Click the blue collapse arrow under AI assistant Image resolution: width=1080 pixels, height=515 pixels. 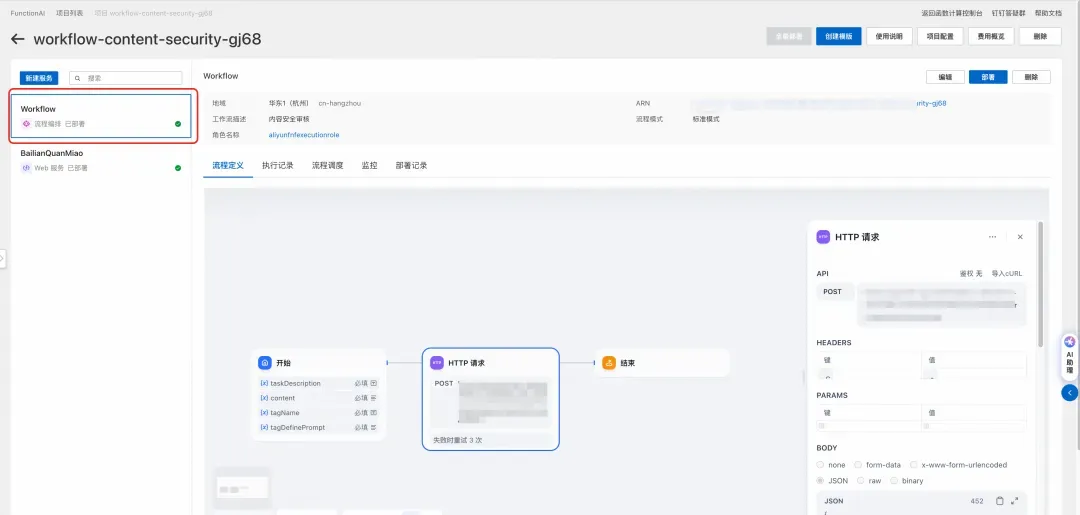(x=1070, y=392)
